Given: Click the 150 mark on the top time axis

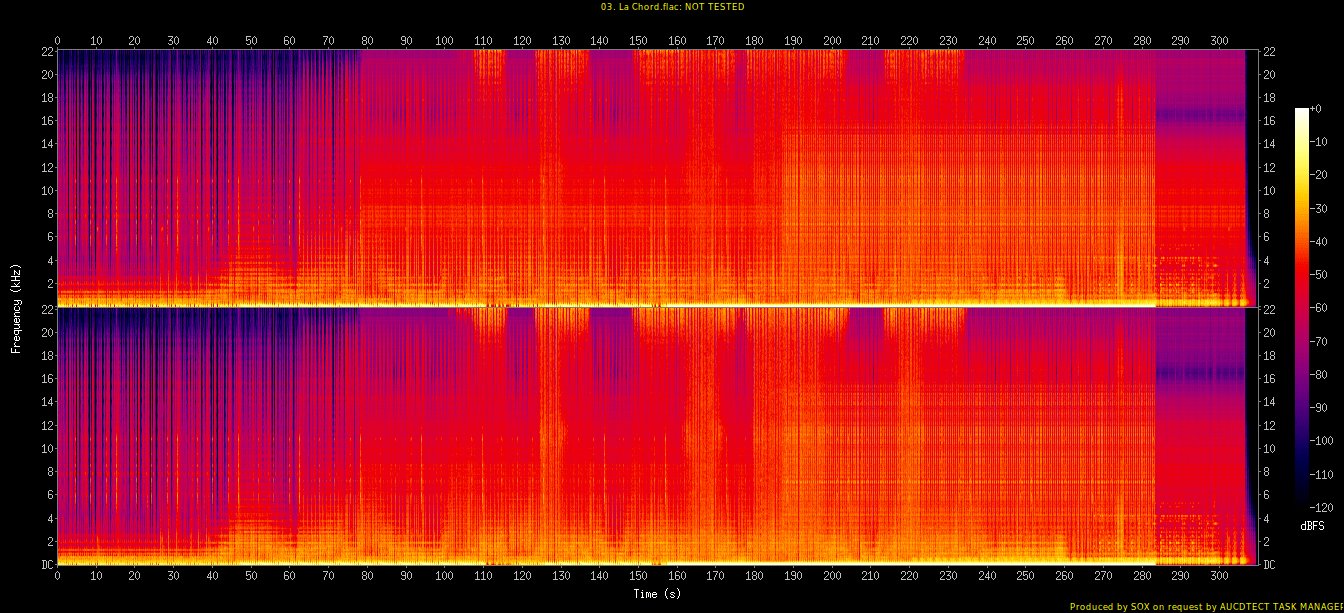Looking at the screenshot, I should pos(638,40).
